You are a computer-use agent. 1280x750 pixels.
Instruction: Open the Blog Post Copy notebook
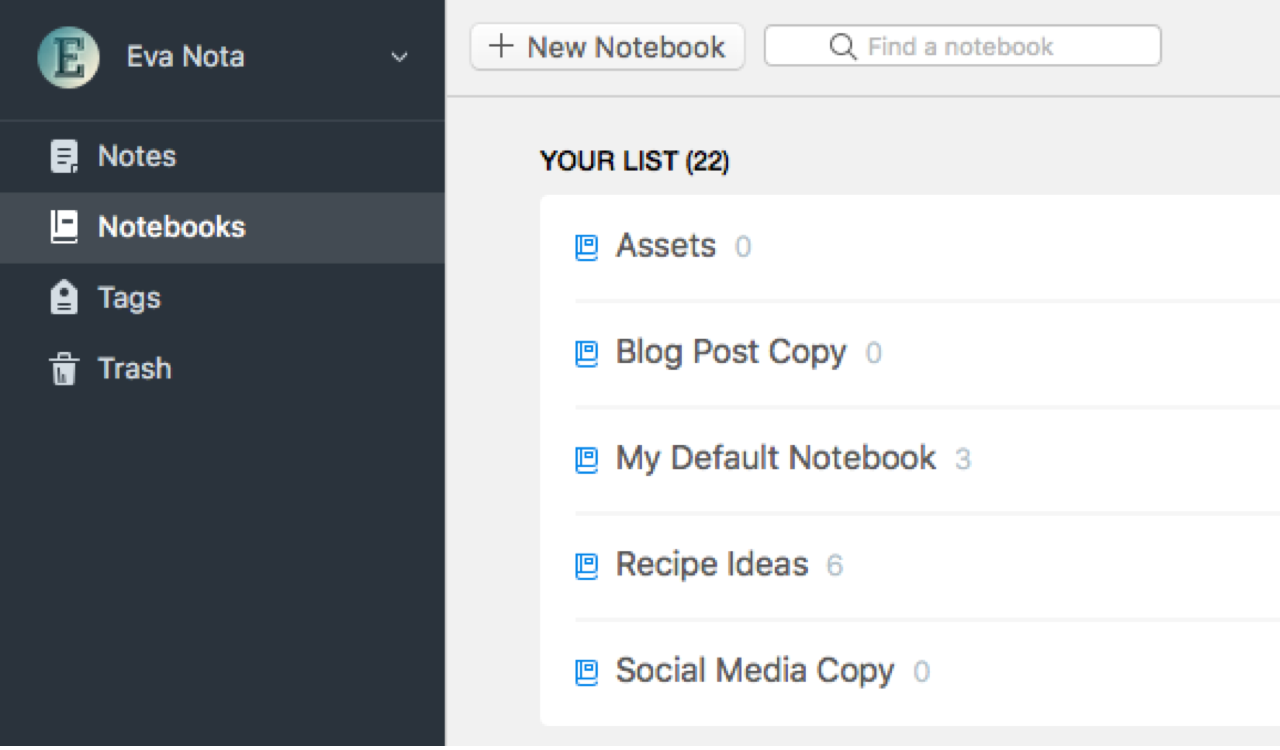[731, 352]
